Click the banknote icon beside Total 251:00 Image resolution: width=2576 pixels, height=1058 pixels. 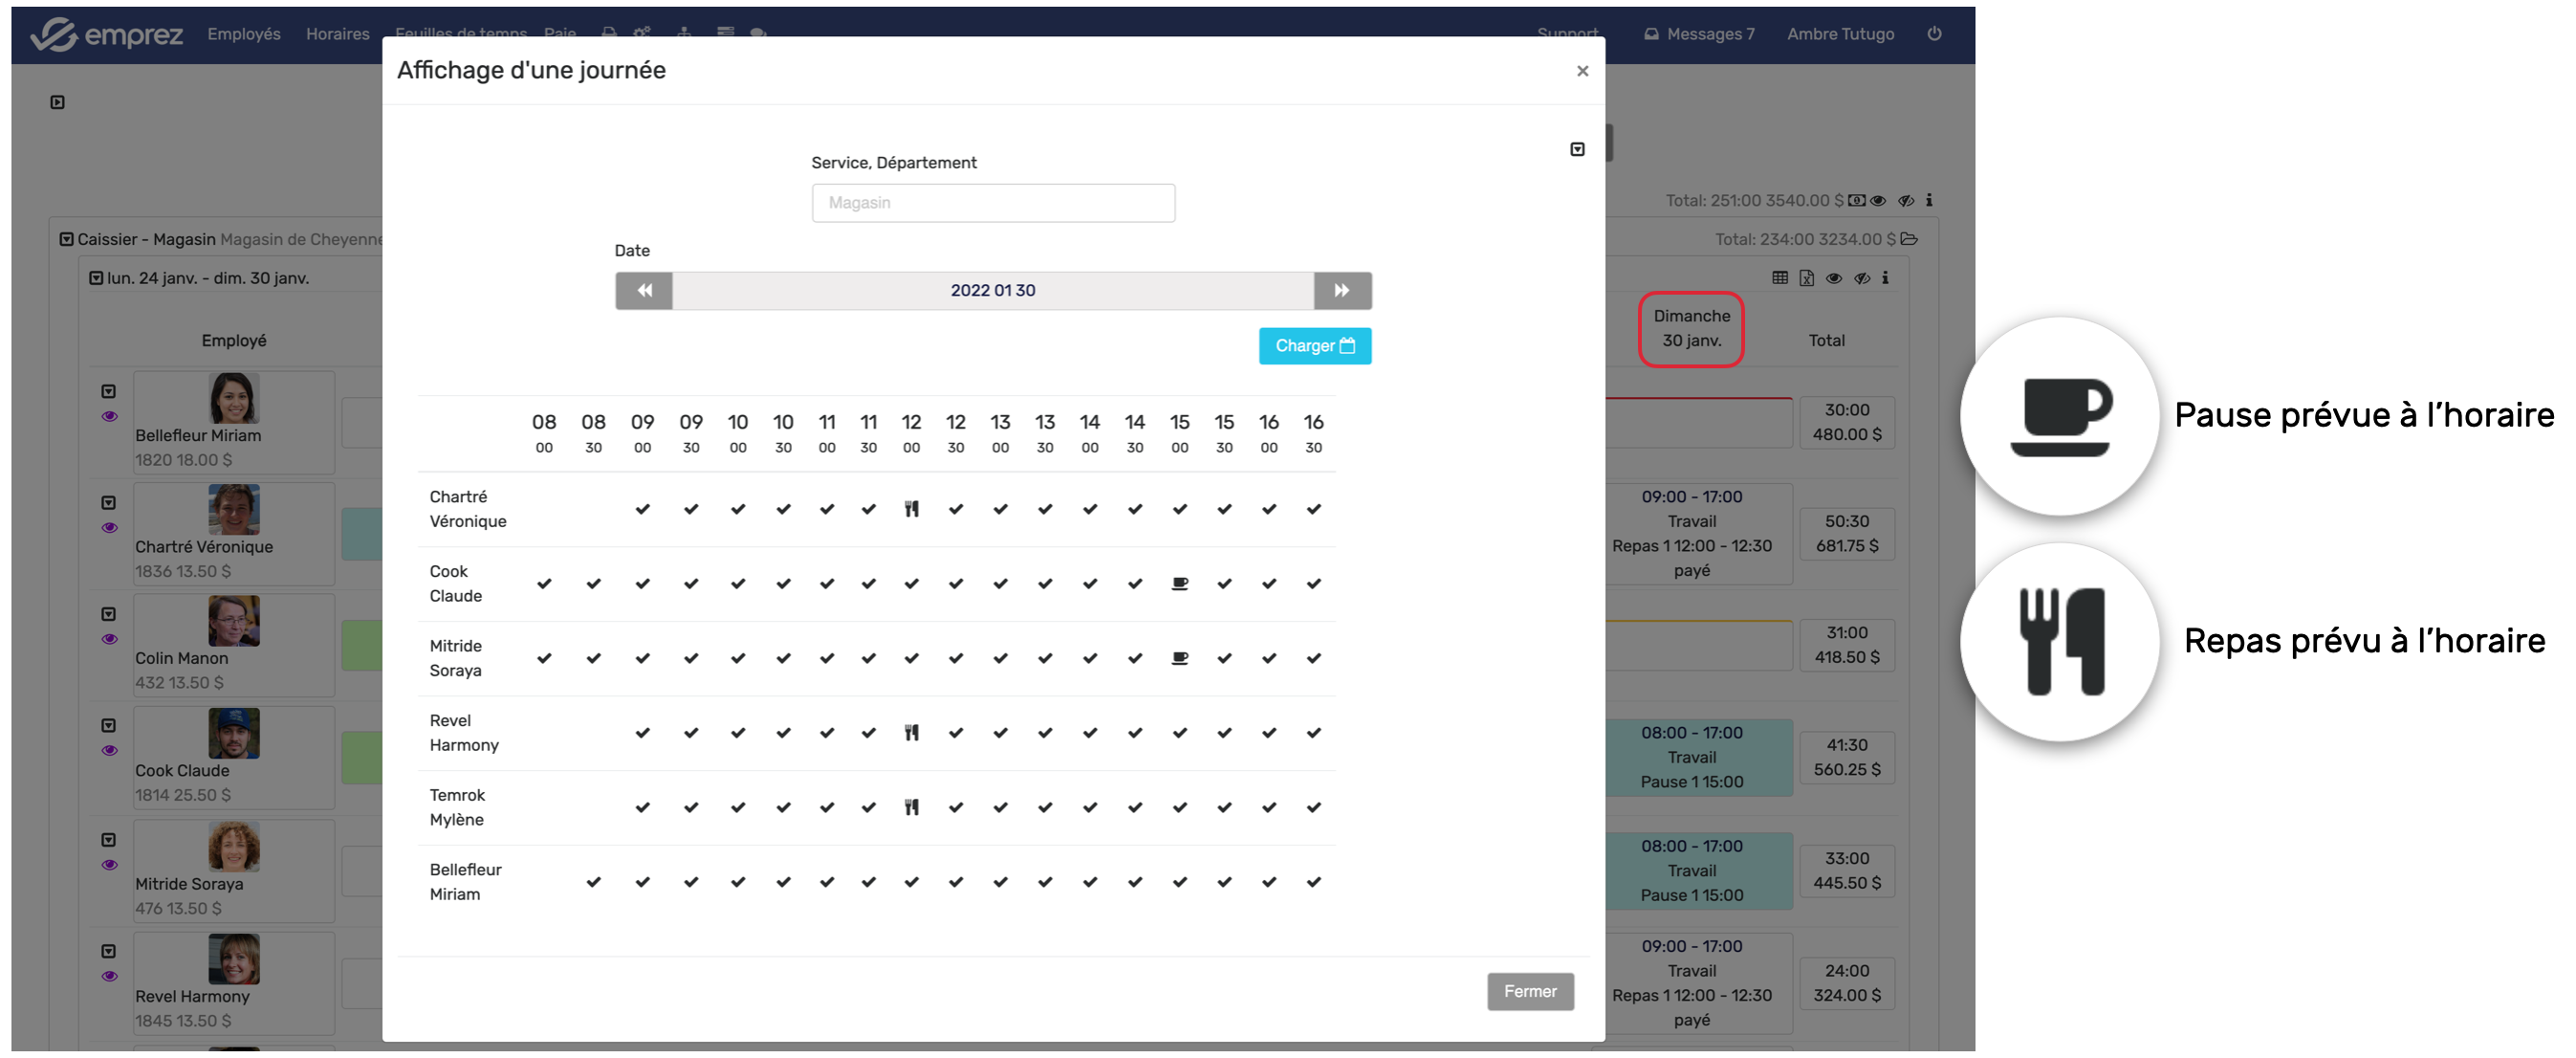1856,200
